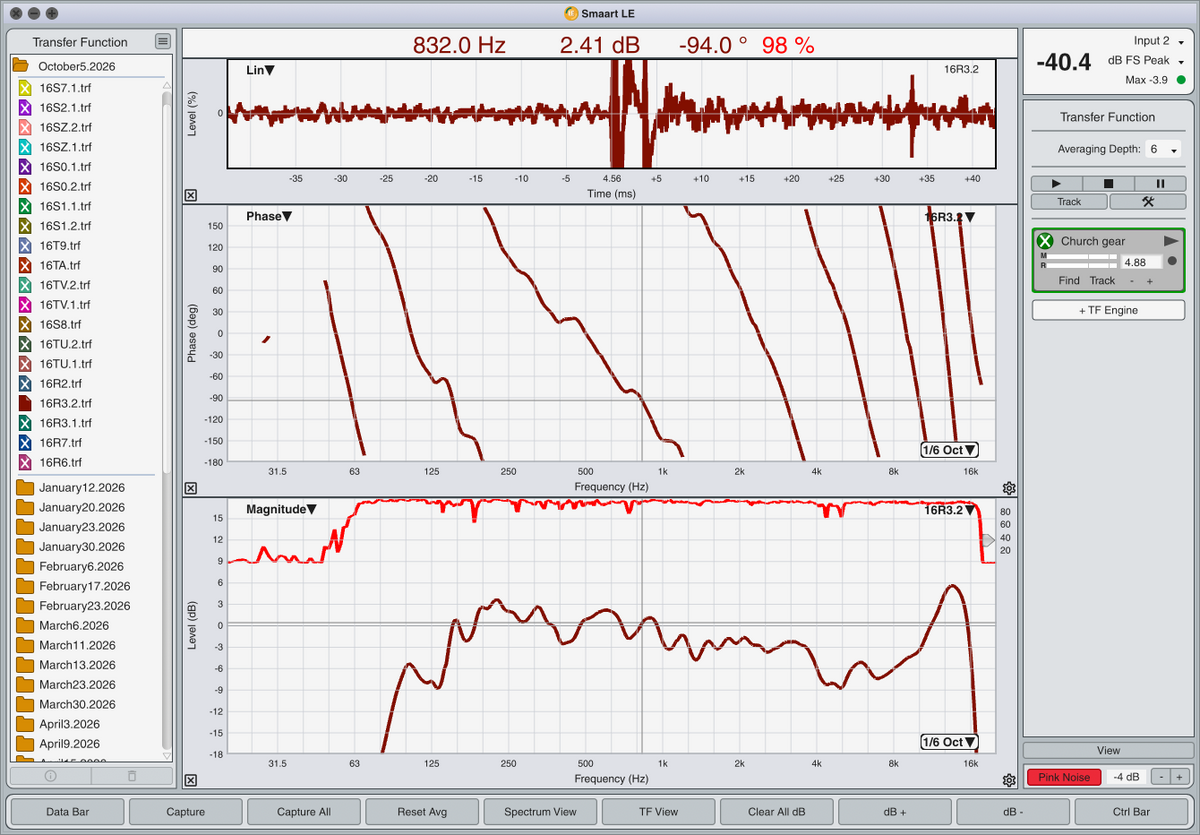Start measurement with the play button
The image size is (1200, 835).
click(x=1058, y=184)
